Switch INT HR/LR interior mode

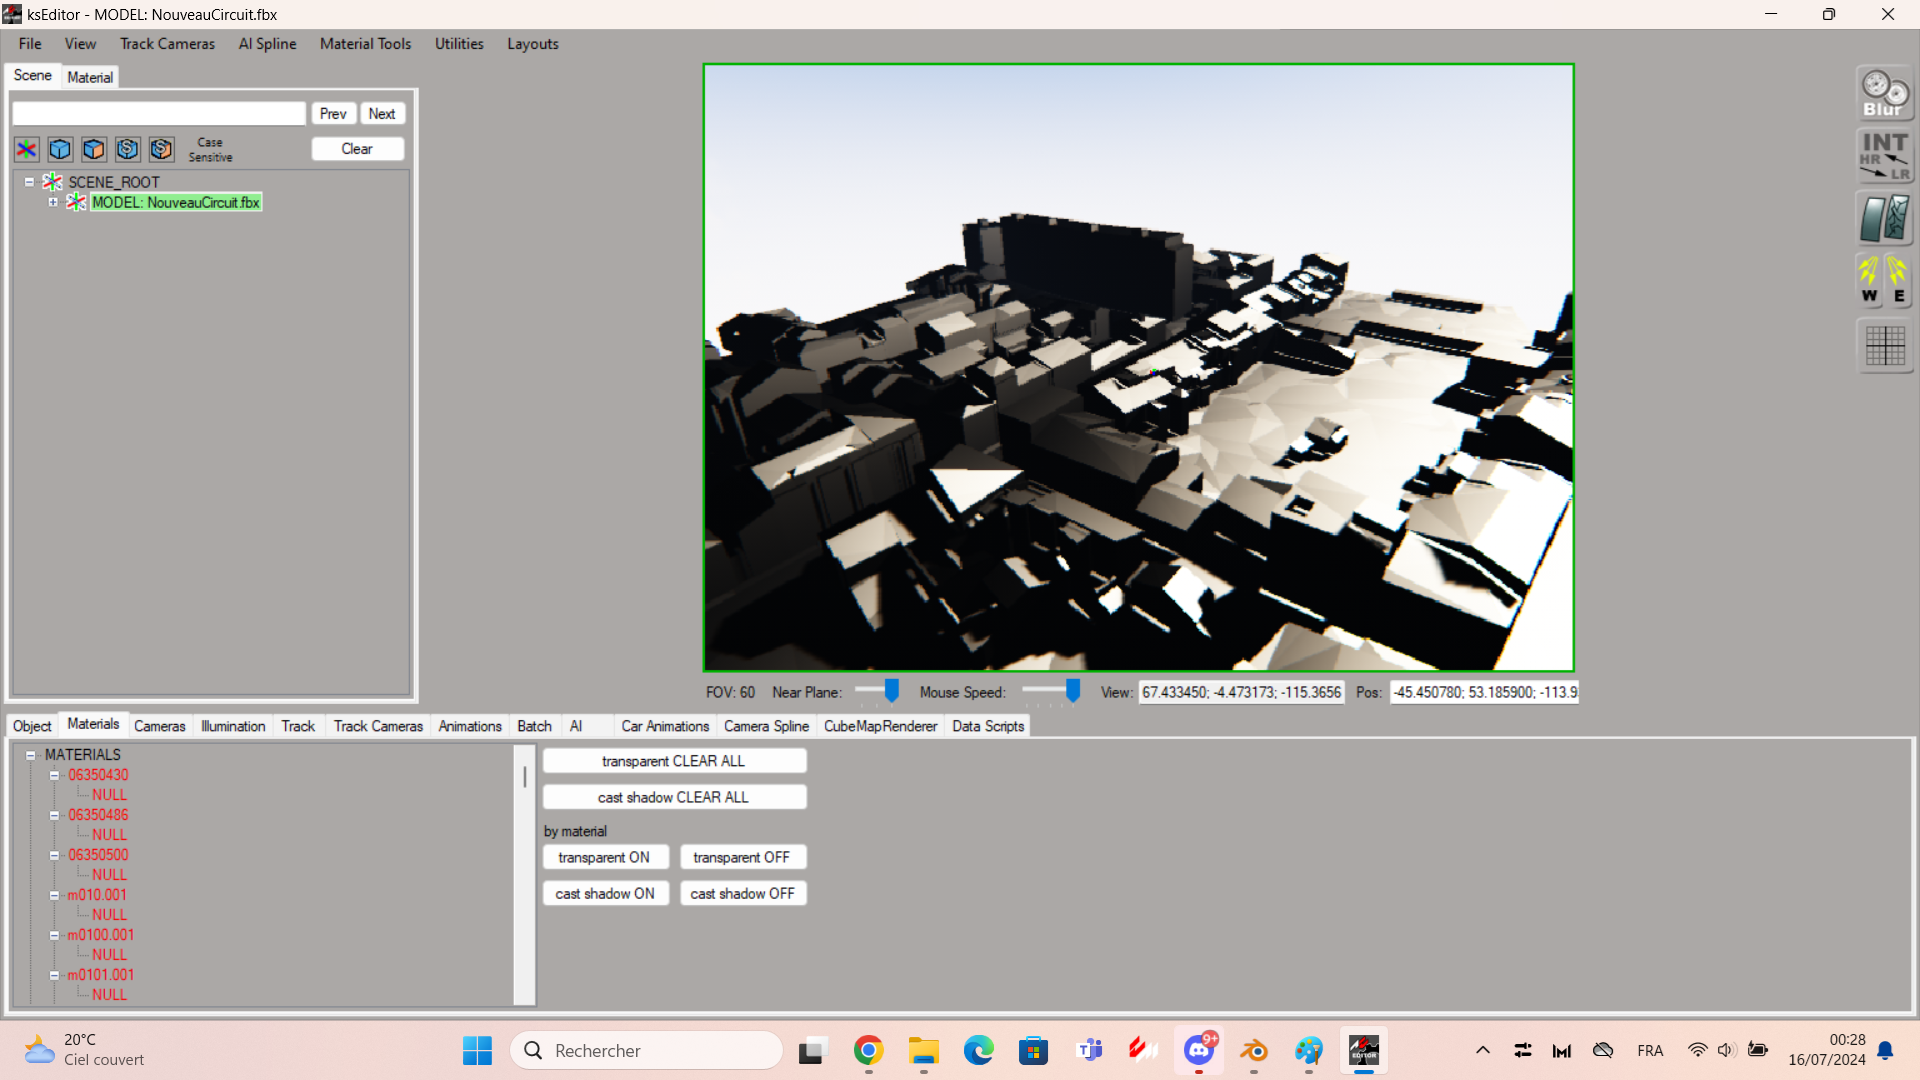pos(1885,157)
